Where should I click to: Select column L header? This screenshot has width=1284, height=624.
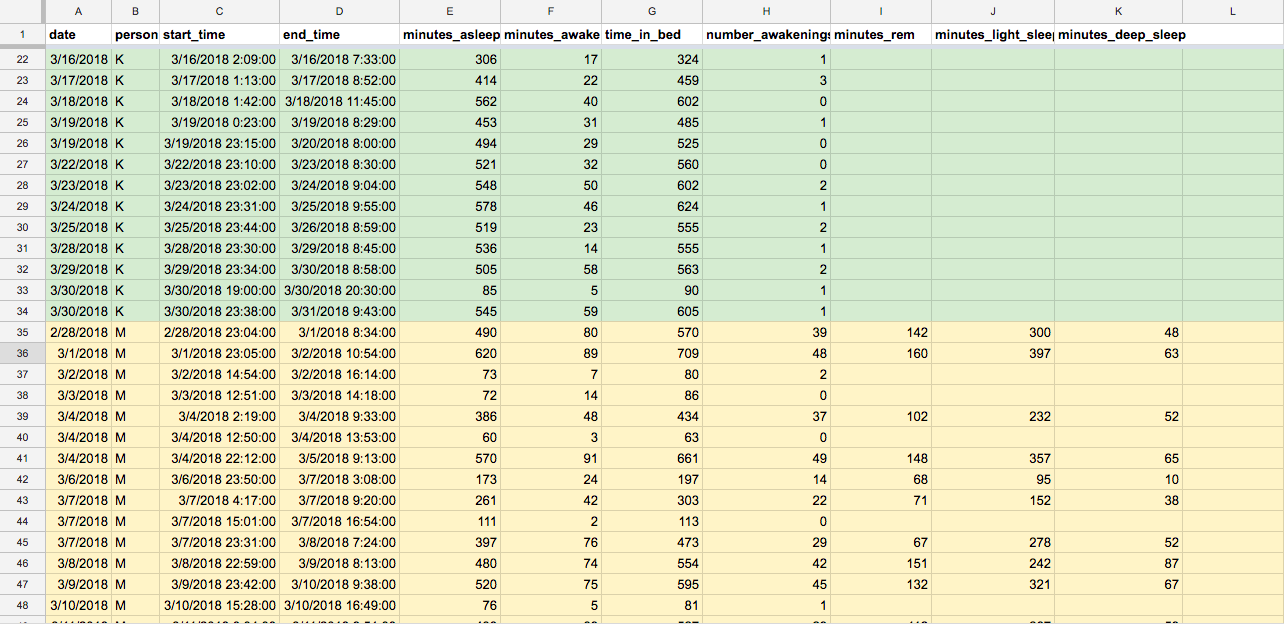coord(1232,11)
